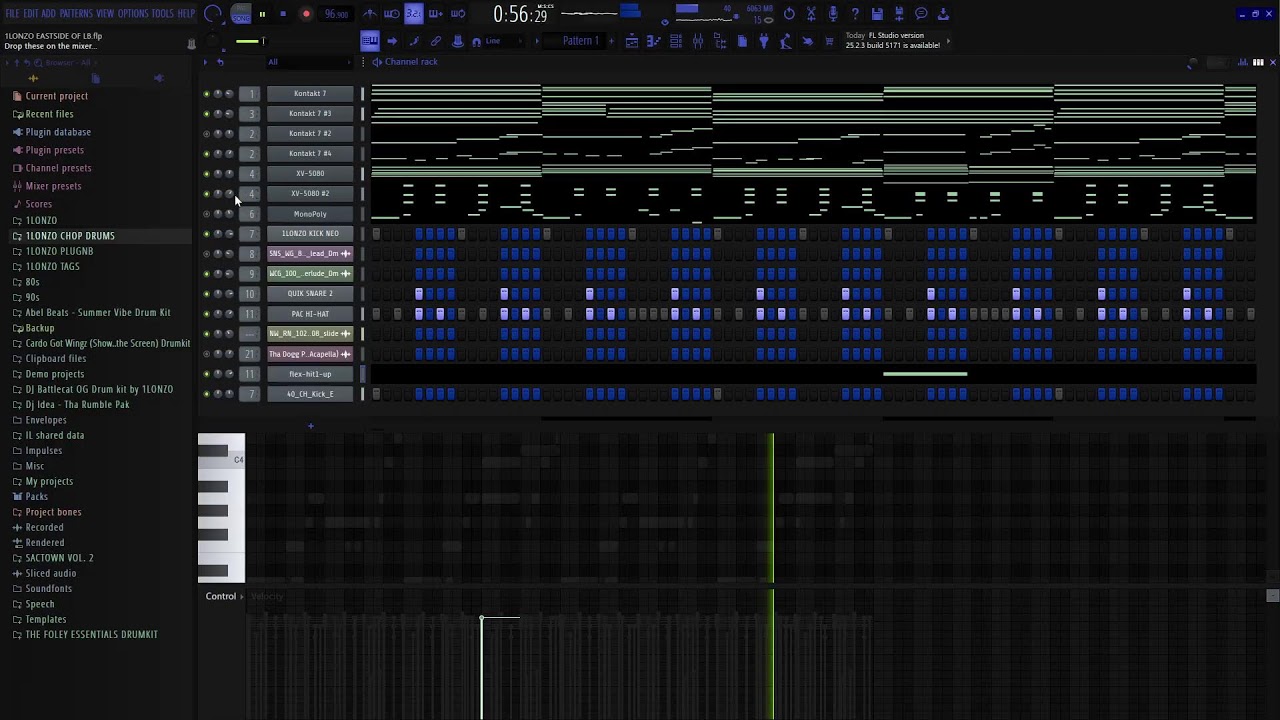The height and width of the screenshot is (720, 1280).
Task: Click the tempo tapper toolbar icon
Action: pos(786,41)
